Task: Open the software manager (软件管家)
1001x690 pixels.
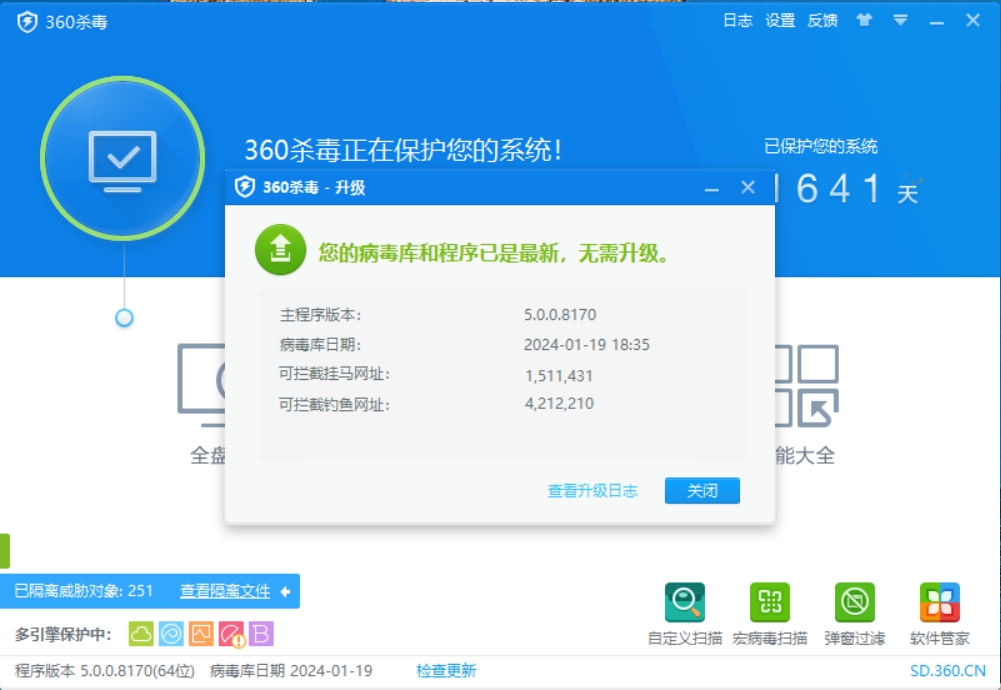Action: (941, 602)
